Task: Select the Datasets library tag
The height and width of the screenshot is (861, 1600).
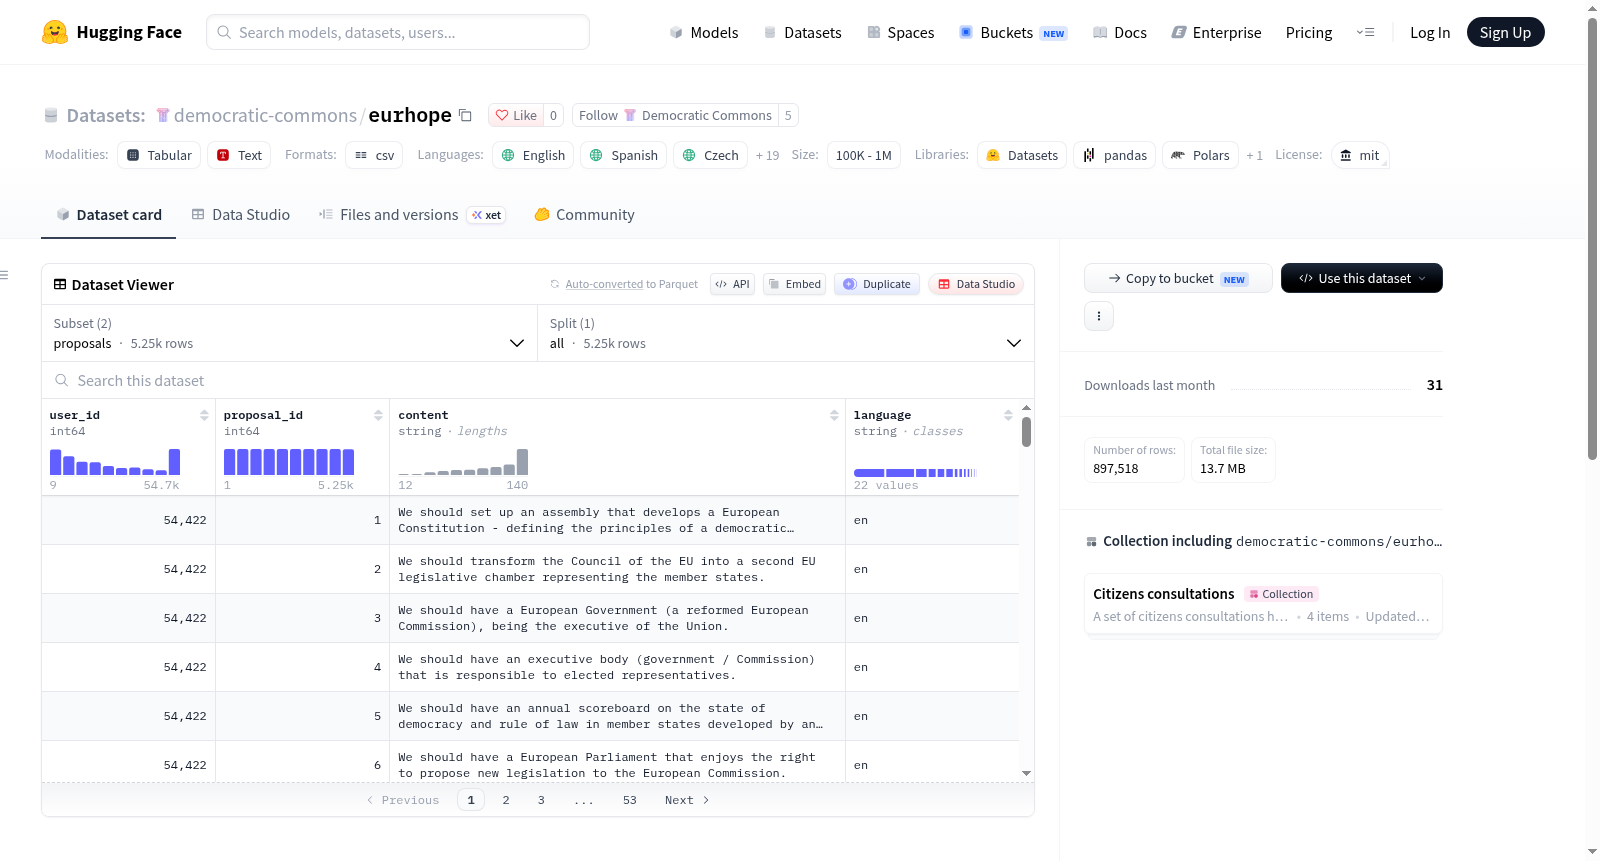Action: [x=1022, y=155]
